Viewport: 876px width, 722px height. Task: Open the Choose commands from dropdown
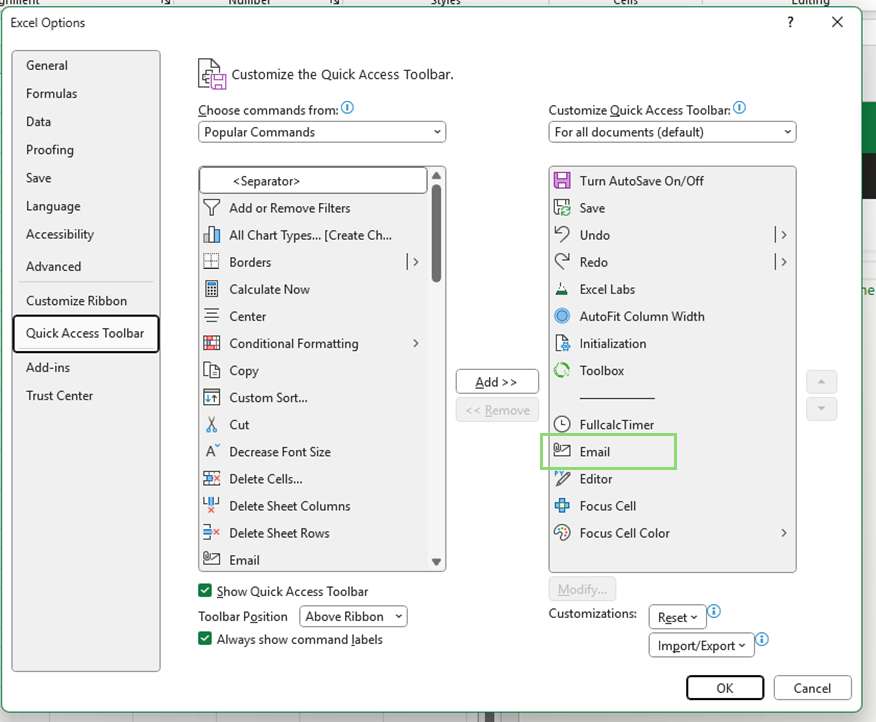322,132
